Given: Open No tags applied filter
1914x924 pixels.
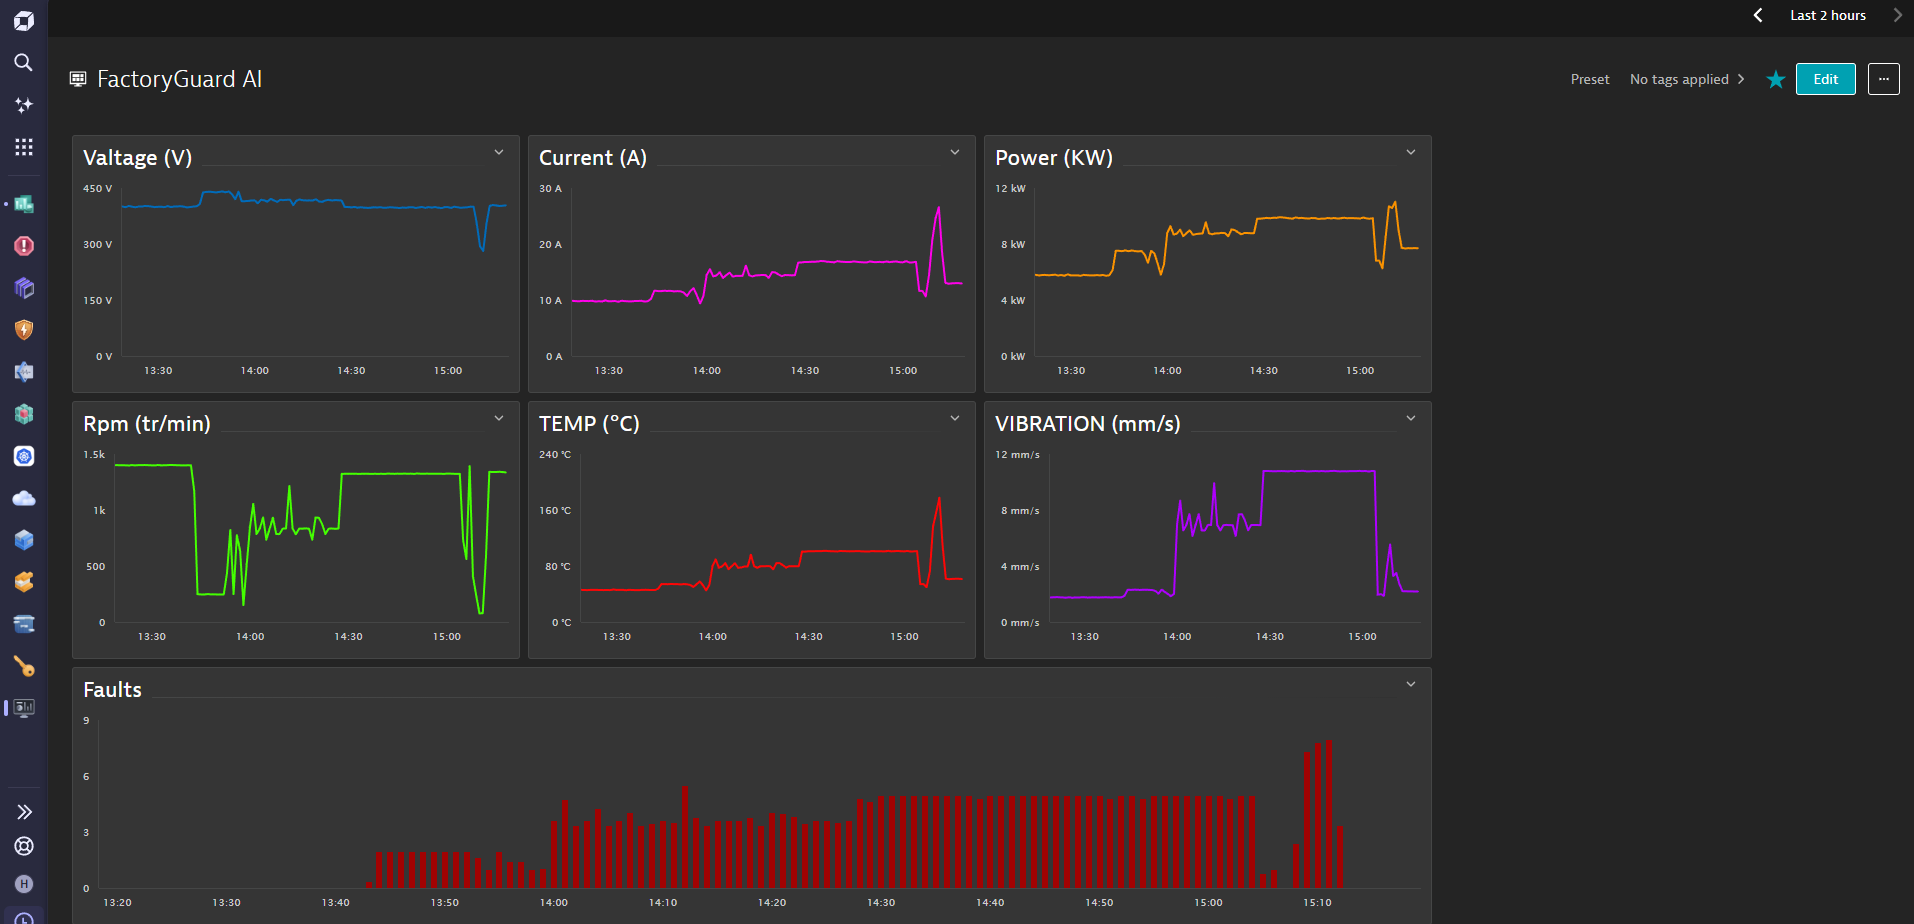Looking at the screenshot, I should (1687, 79).
